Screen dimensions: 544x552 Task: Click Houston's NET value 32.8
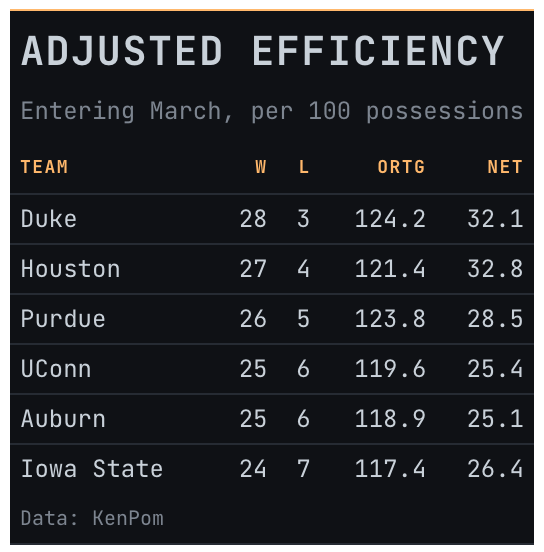(495, 269)
